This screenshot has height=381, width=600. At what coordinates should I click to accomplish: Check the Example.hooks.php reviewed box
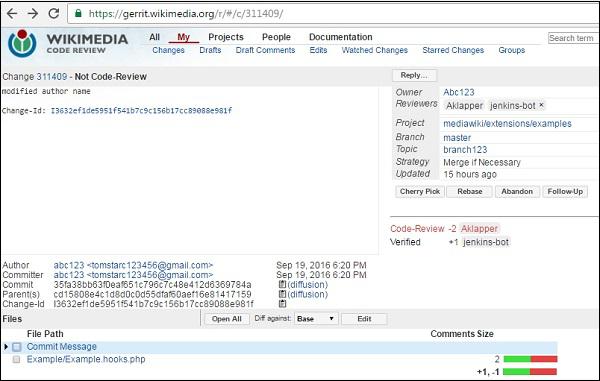[16, 359]
